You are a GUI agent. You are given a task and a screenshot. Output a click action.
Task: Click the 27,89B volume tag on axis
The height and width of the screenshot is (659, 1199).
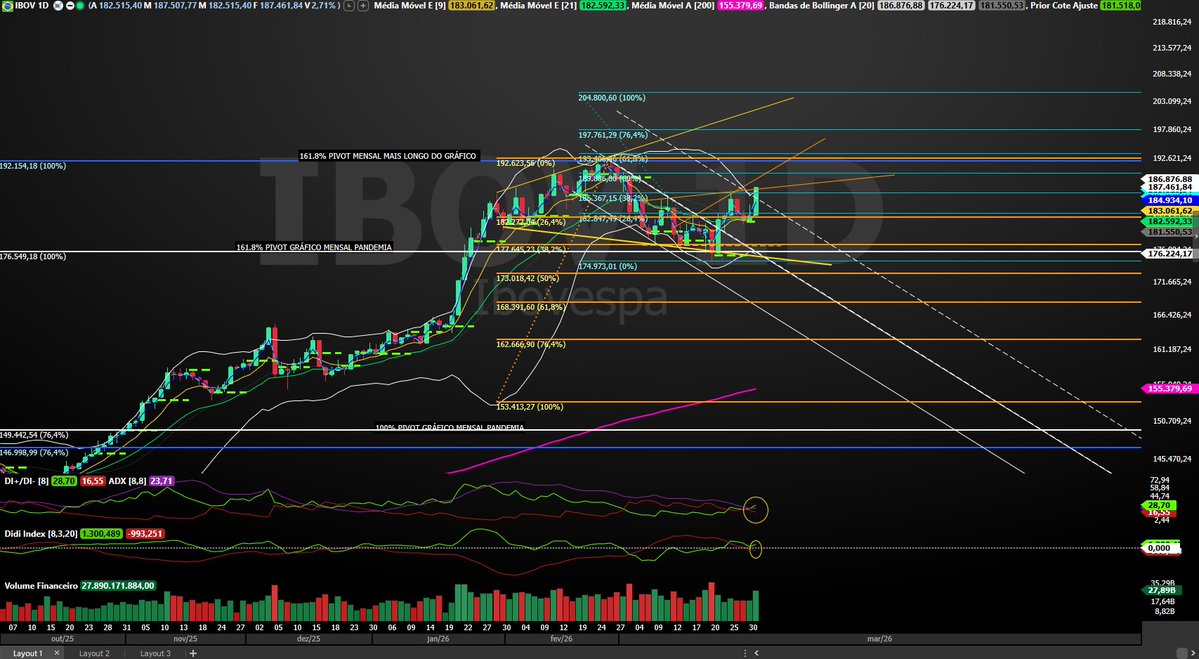1162,590
